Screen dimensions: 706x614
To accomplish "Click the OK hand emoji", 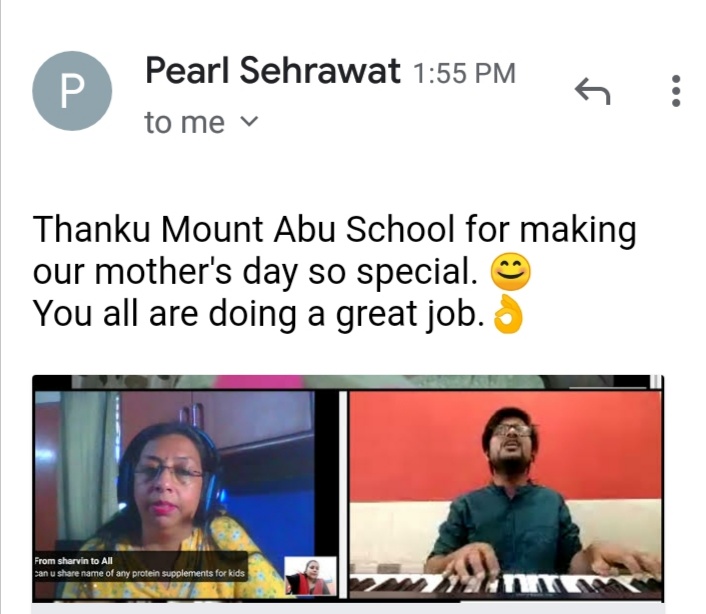I will click(508, 314).
